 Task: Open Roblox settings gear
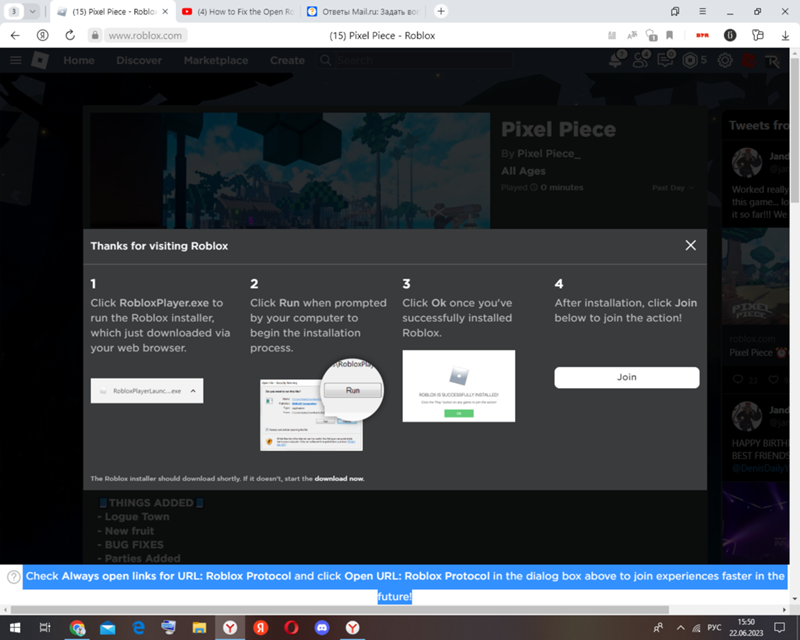pyautogui.click(x=724, y=60)
